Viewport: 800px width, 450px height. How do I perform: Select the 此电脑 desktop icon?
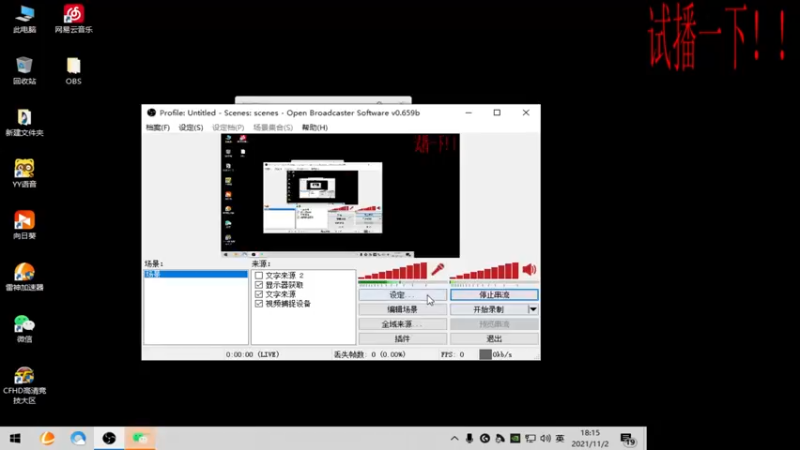[24, 19]
